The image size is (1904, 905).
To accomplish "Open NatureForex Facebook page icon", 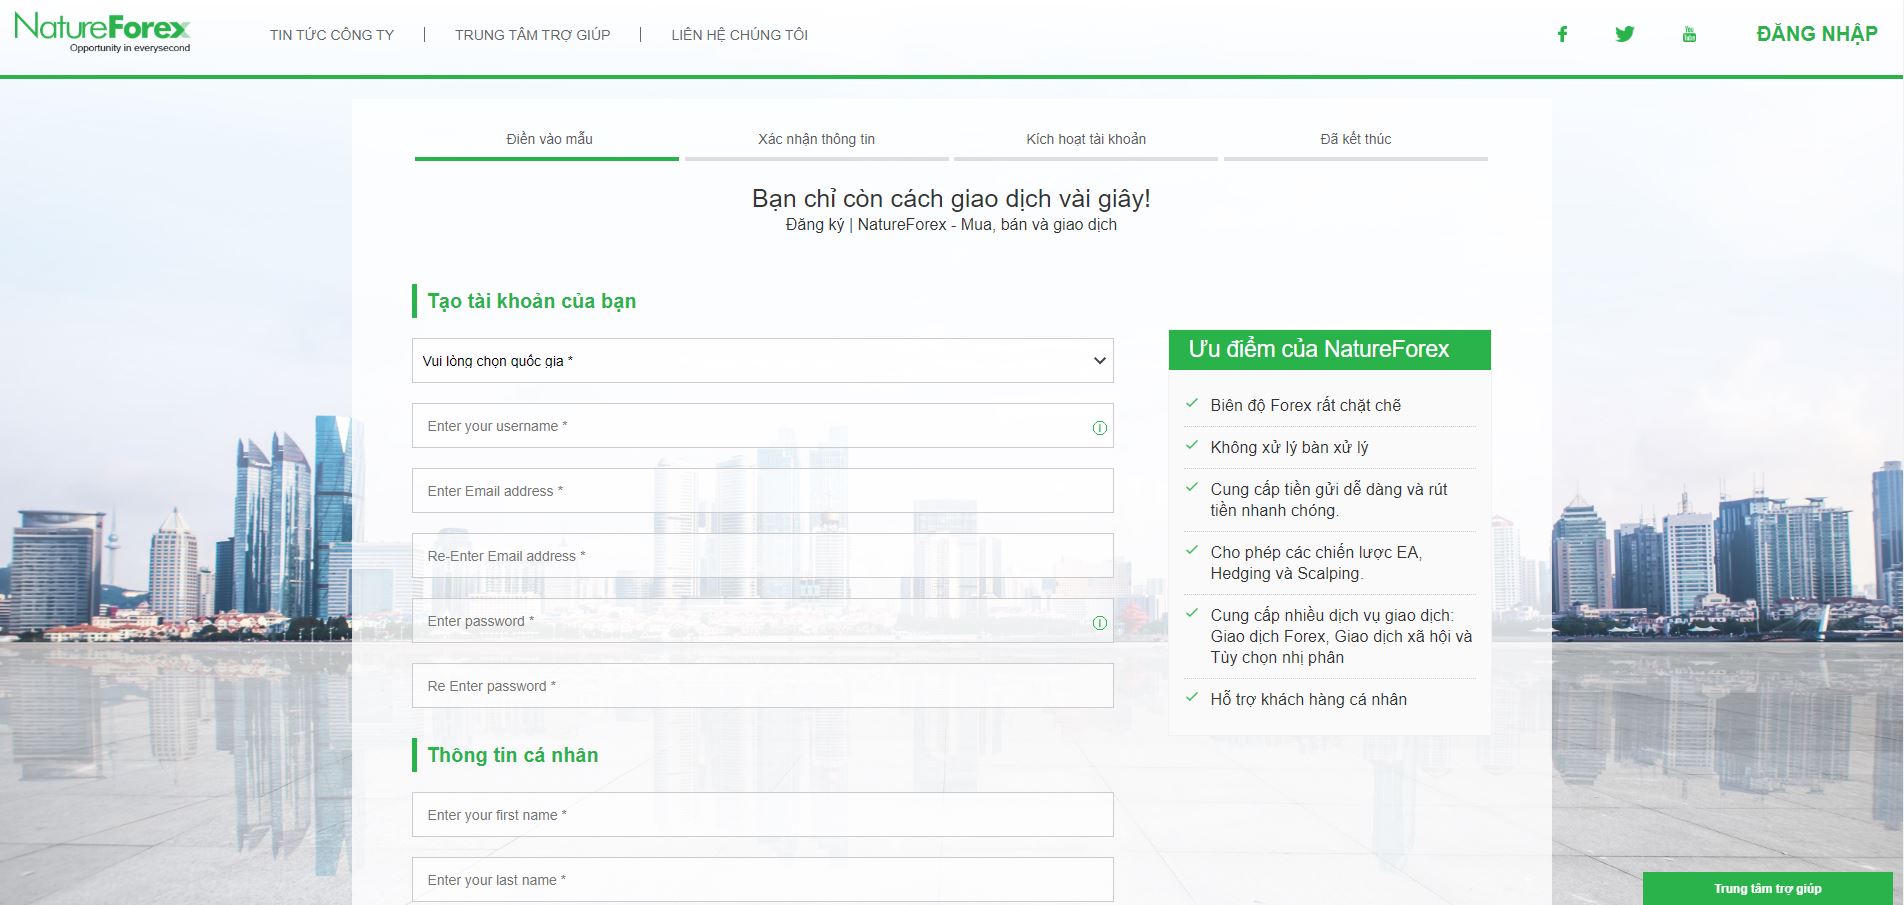I will click(1562, 34).
